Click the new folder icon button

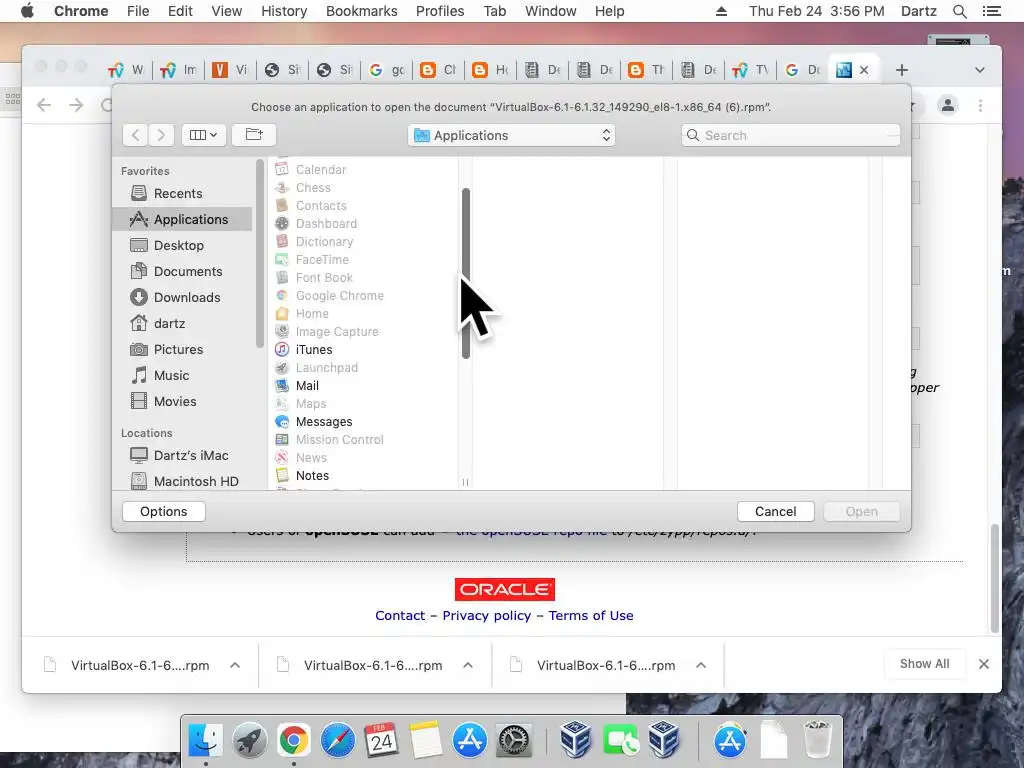point(253,135)
